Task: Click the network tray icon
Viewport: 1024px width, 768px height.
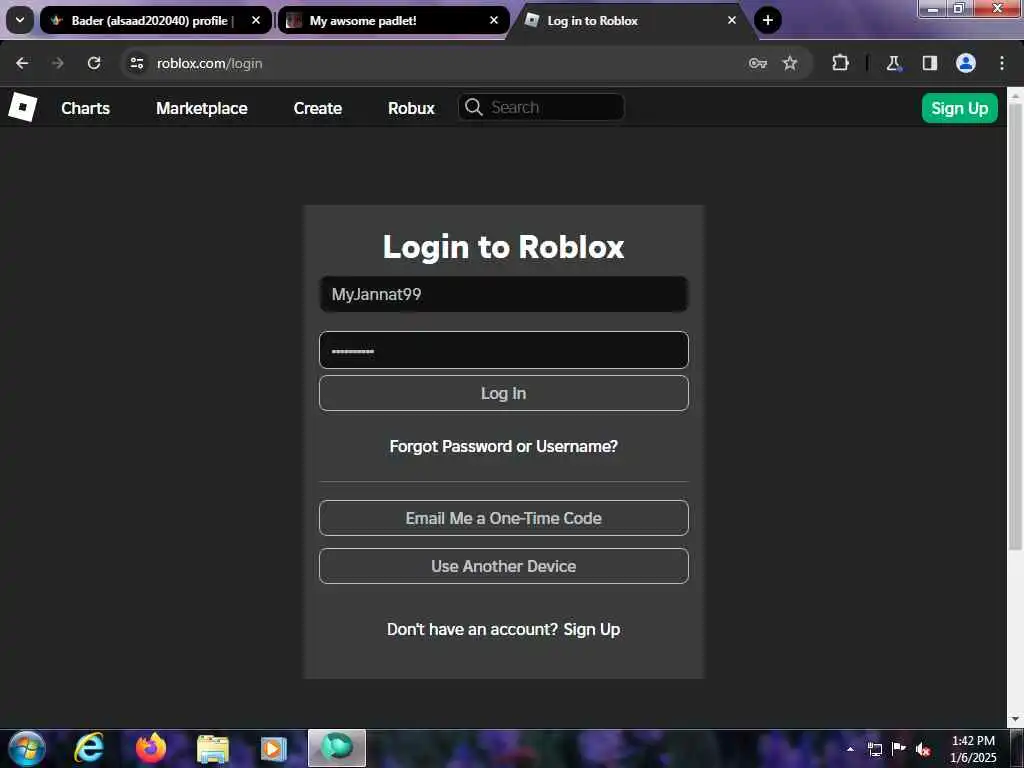Action: (874, 749)
